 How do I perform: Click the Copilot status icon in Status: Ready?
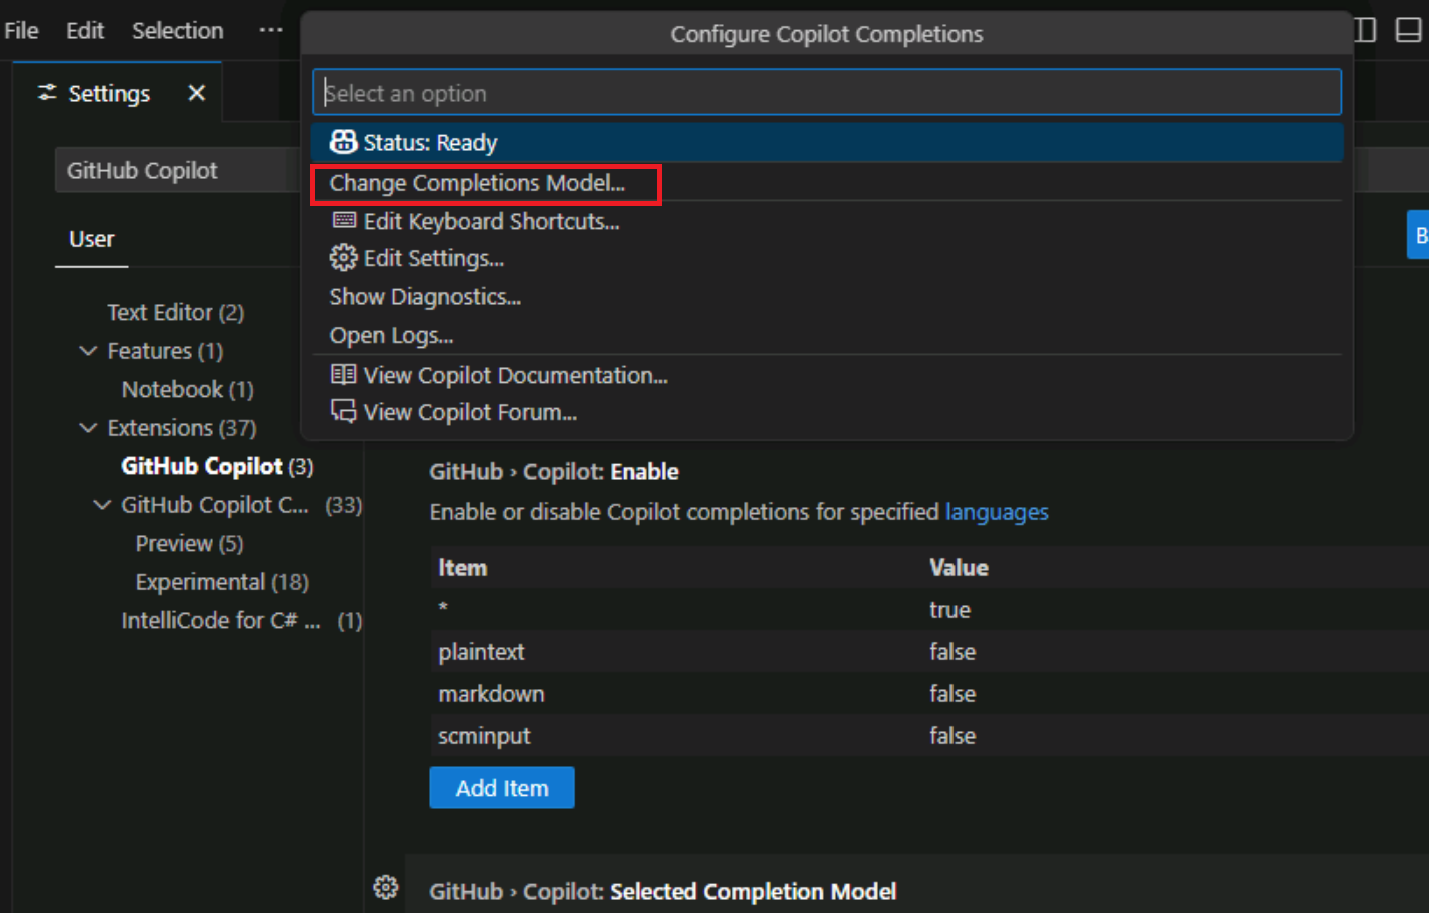pos(343,142)
